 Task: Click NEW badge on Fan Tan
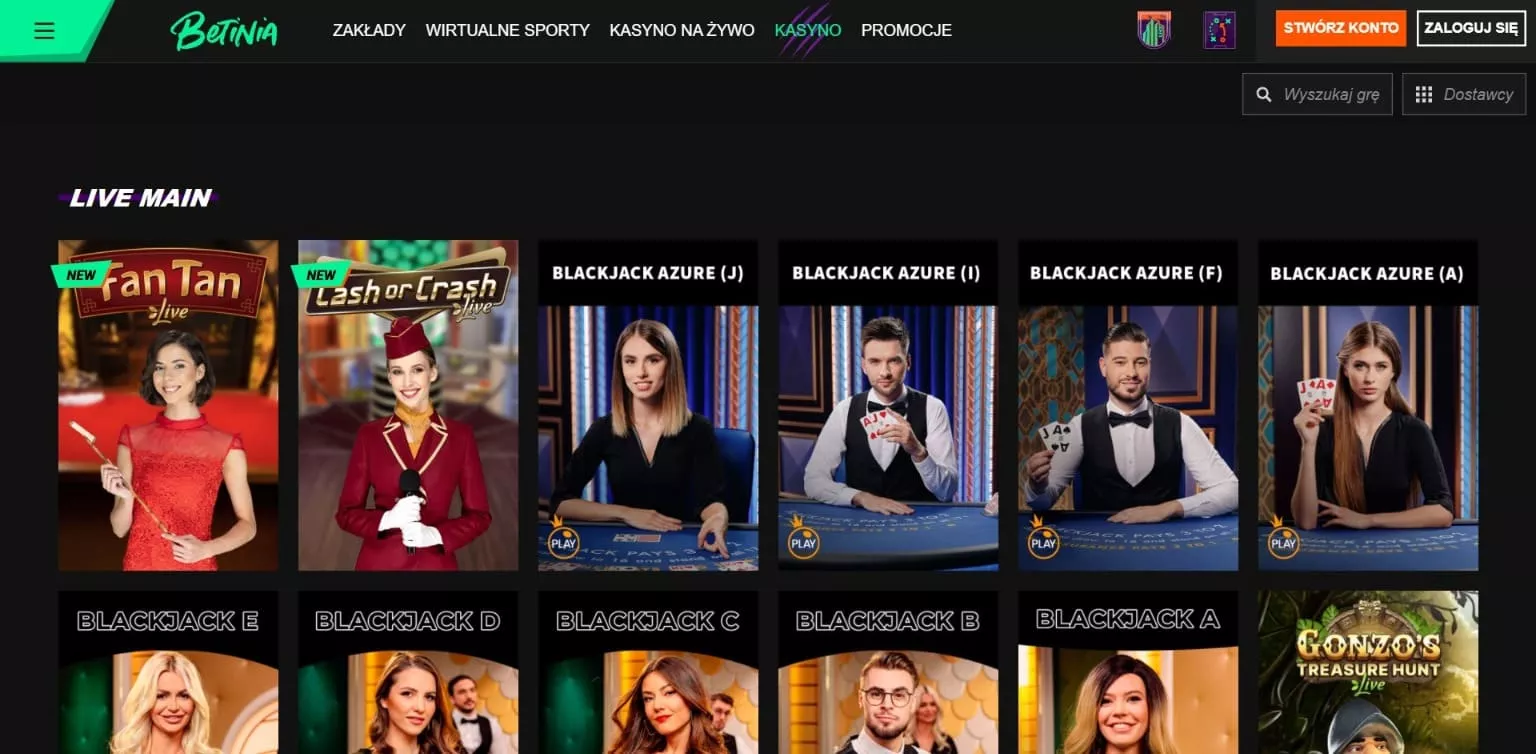pos(81,275)
